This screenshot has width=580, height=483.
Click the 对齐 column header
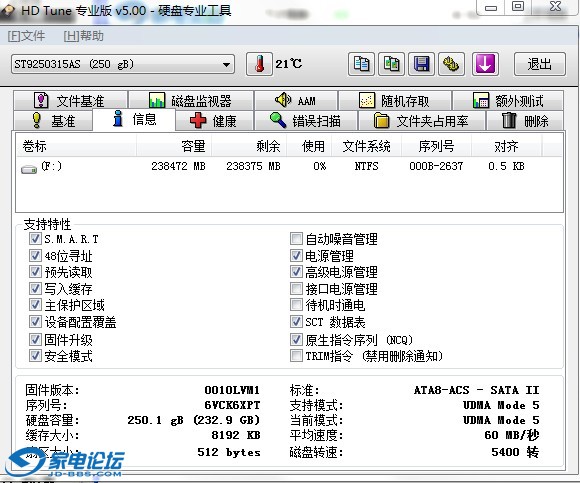pos(506,146)
